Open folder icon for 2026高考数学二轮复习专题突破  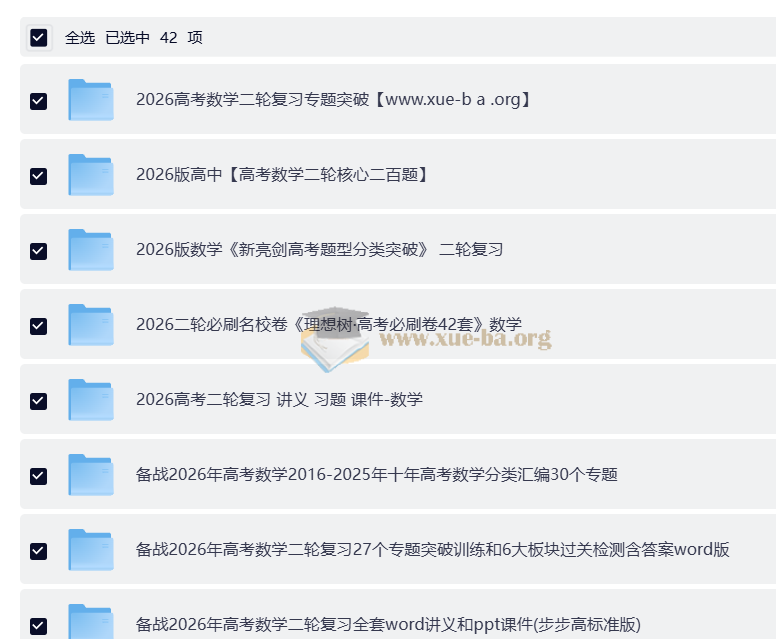coord(90,100)
